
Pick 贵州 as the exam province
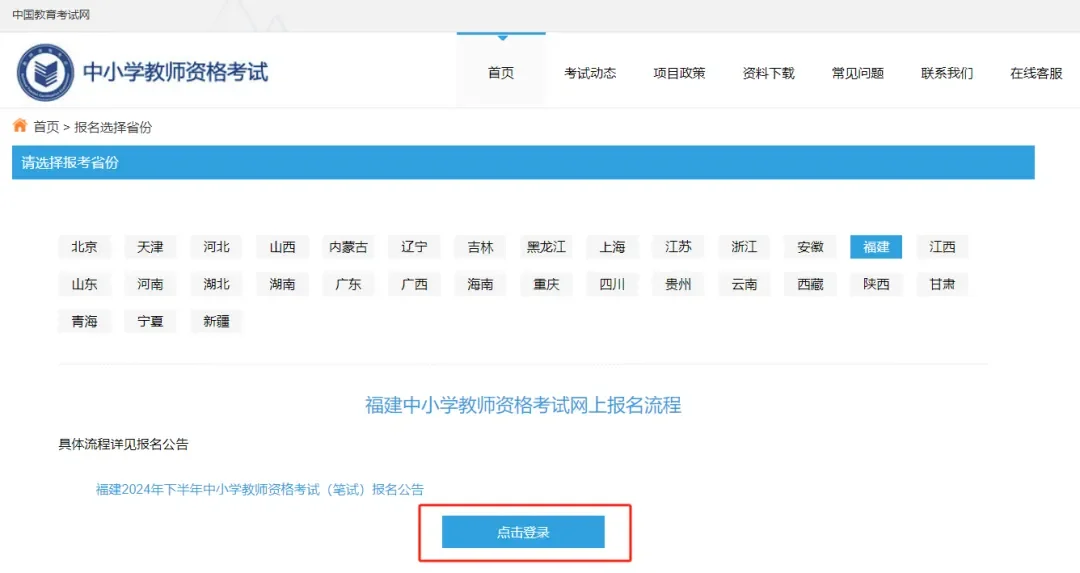coord(678,284)
